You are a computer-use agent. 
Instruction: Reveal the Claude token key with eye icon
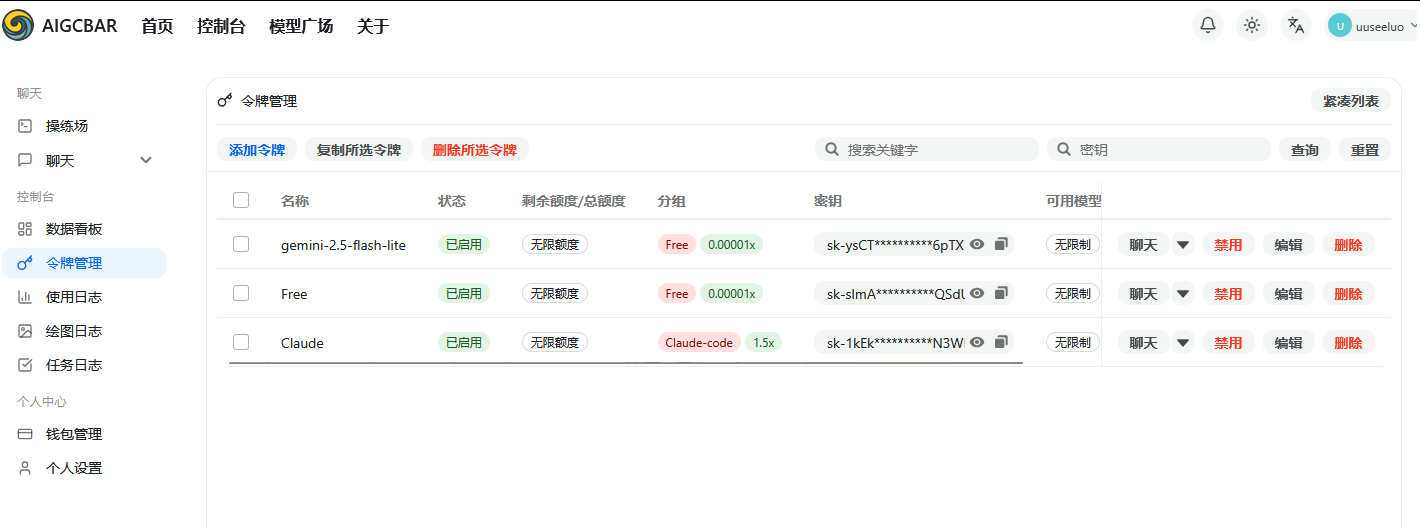[977, 342]
